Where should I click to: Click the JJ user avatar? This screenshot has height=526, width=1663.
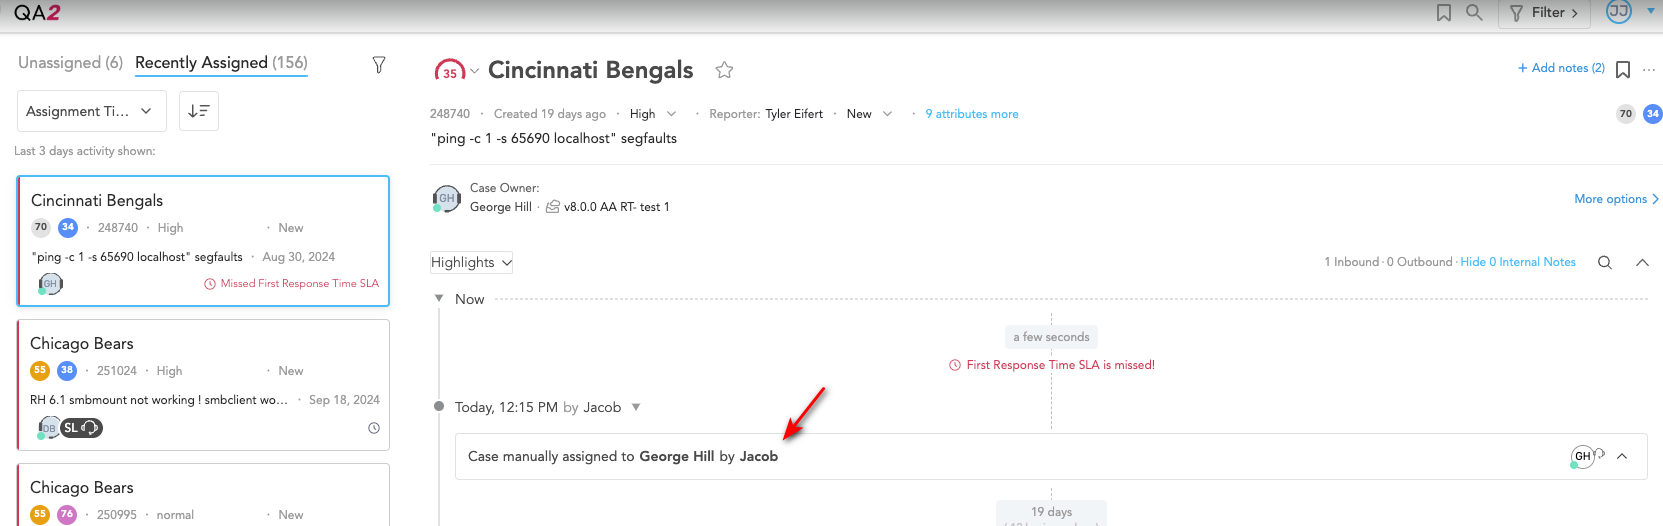(1619, 11)
